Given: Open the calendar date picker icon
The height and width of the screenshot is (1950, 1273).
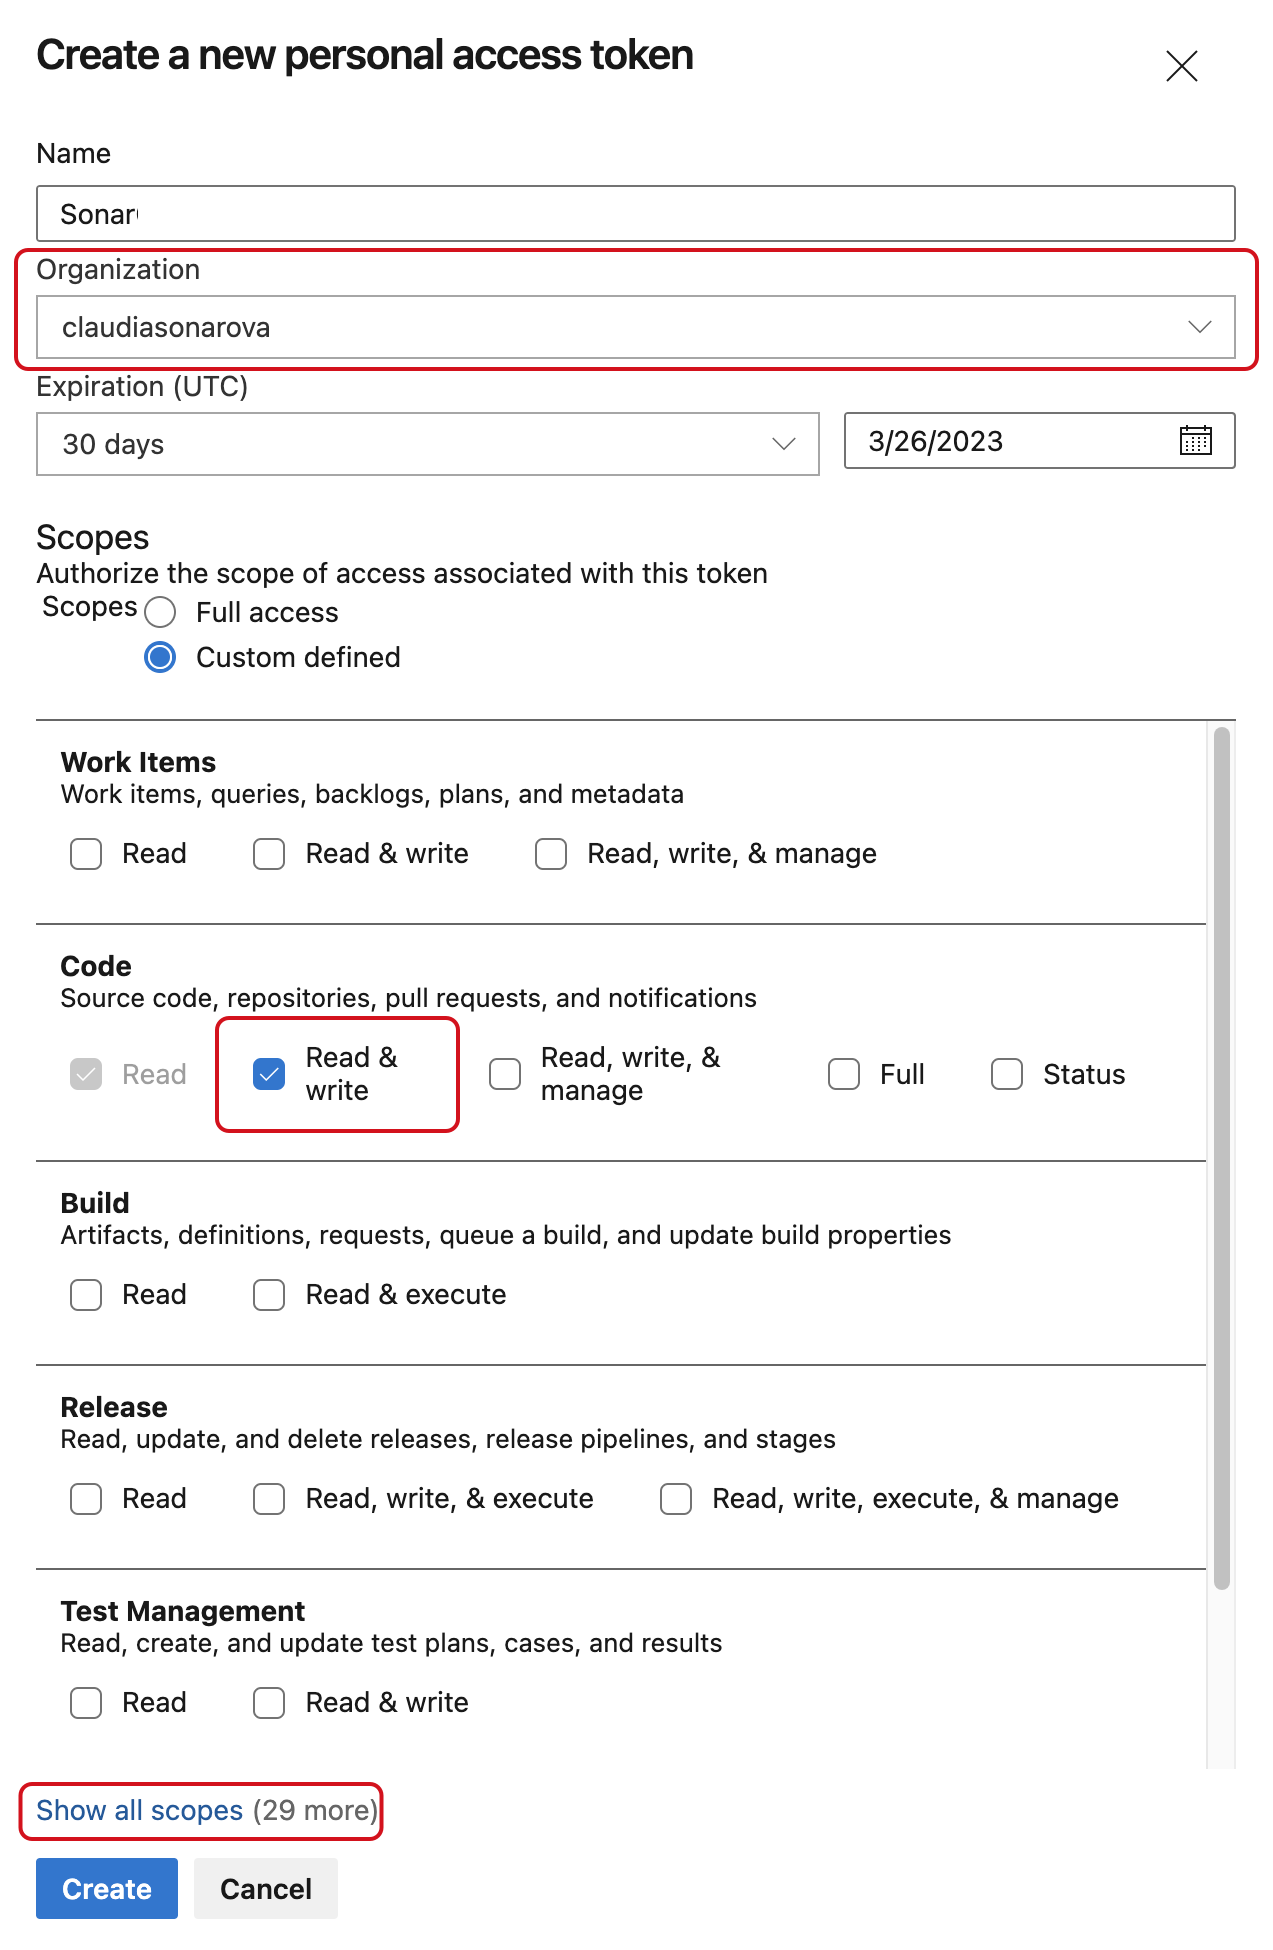Looking at the screenshot, I should click(1195, 440).
